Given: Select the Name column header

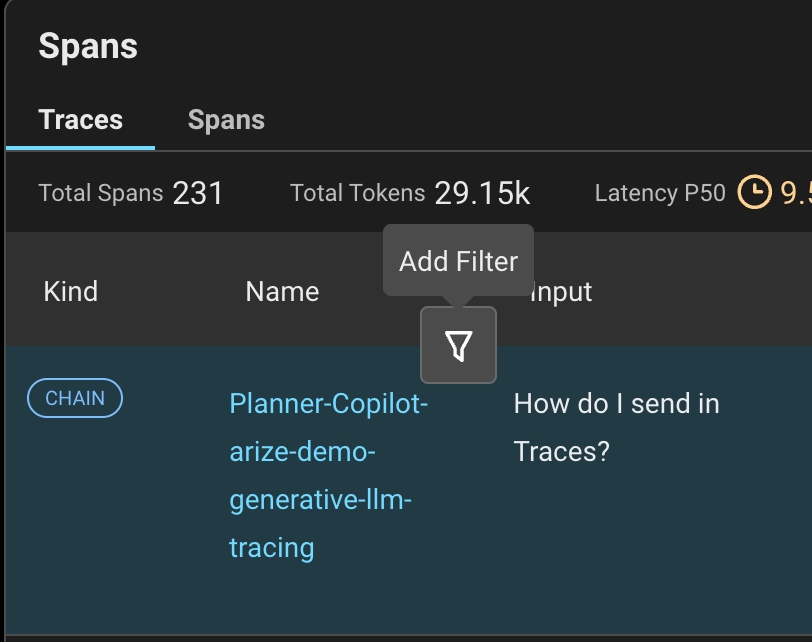Looking at the screenshot, I should point(282,292).
